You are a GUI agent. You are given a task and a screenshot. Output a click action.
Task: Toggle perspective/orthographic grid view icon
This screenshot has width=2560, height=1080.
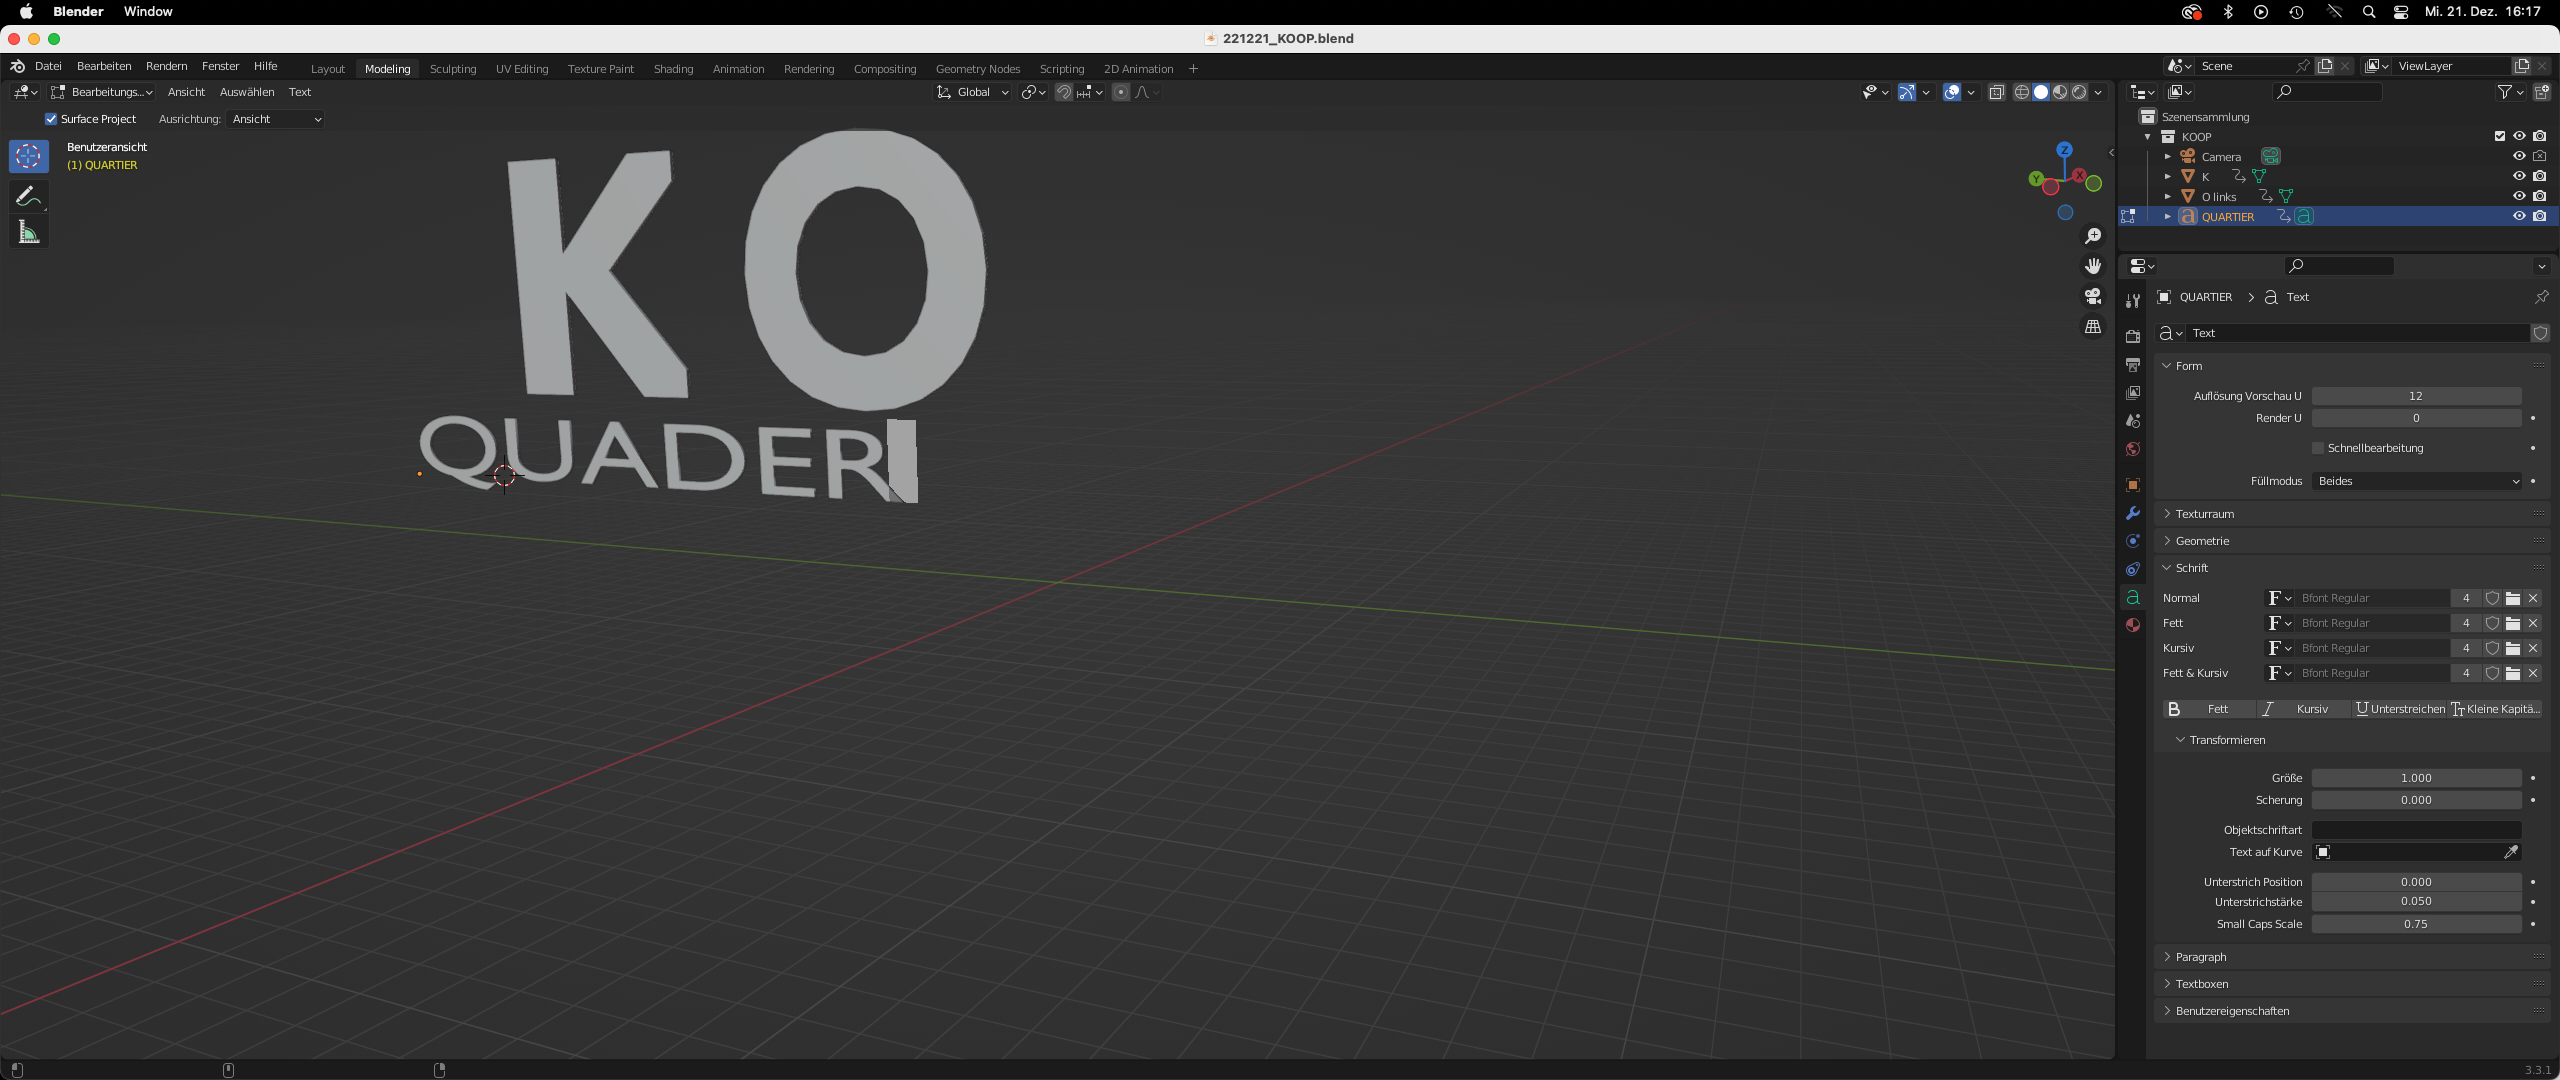[x=2092, y=327]
